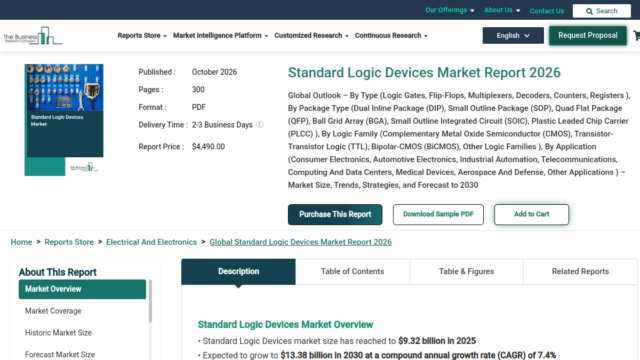Click the report cover thumbnail

pos(64,120)
